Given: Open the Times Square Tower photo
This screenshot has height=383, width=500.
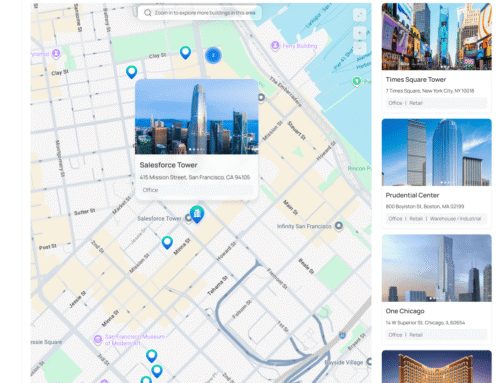Looking at the screenshot, I should pyautogui.click(x=437, y=37).
